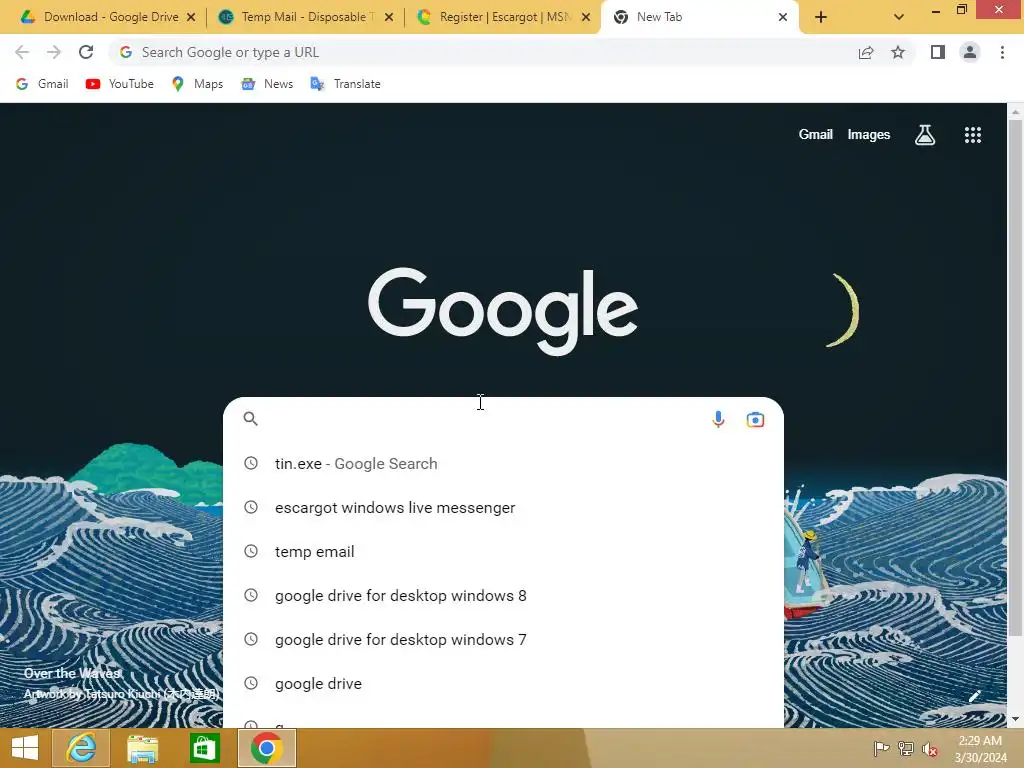The height and width of the screenshot is (768, 1024).
Task: Click the magnifier icon in search box
Action: [251, 419]
